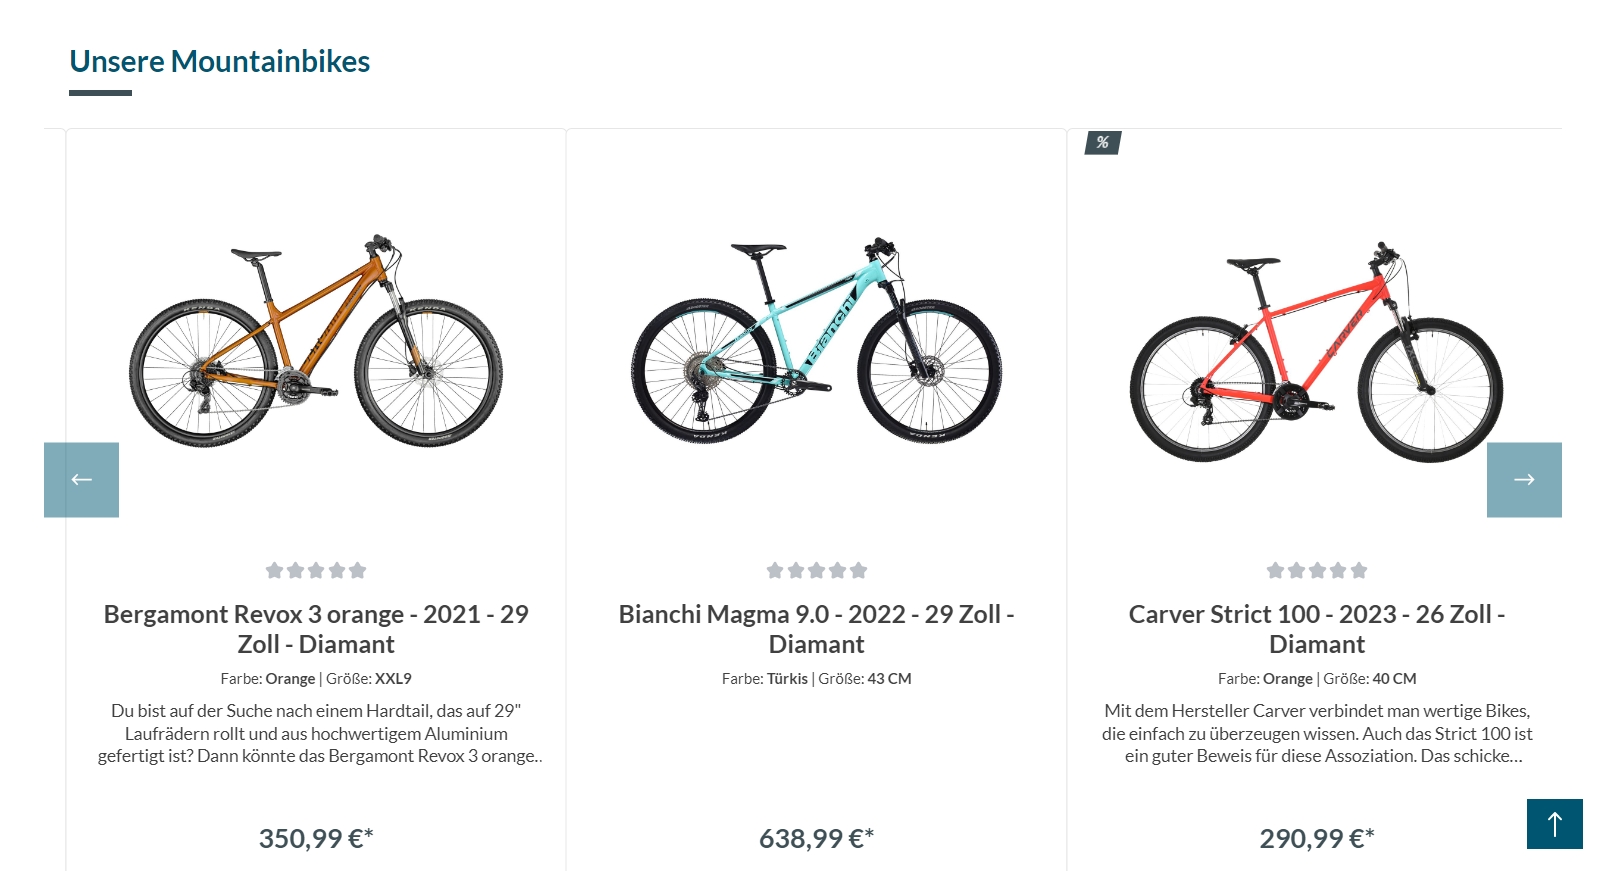This screenshot has height=871, width=1611.
Task: Open the orange Bergamont bike image
Action: (316, 342)
